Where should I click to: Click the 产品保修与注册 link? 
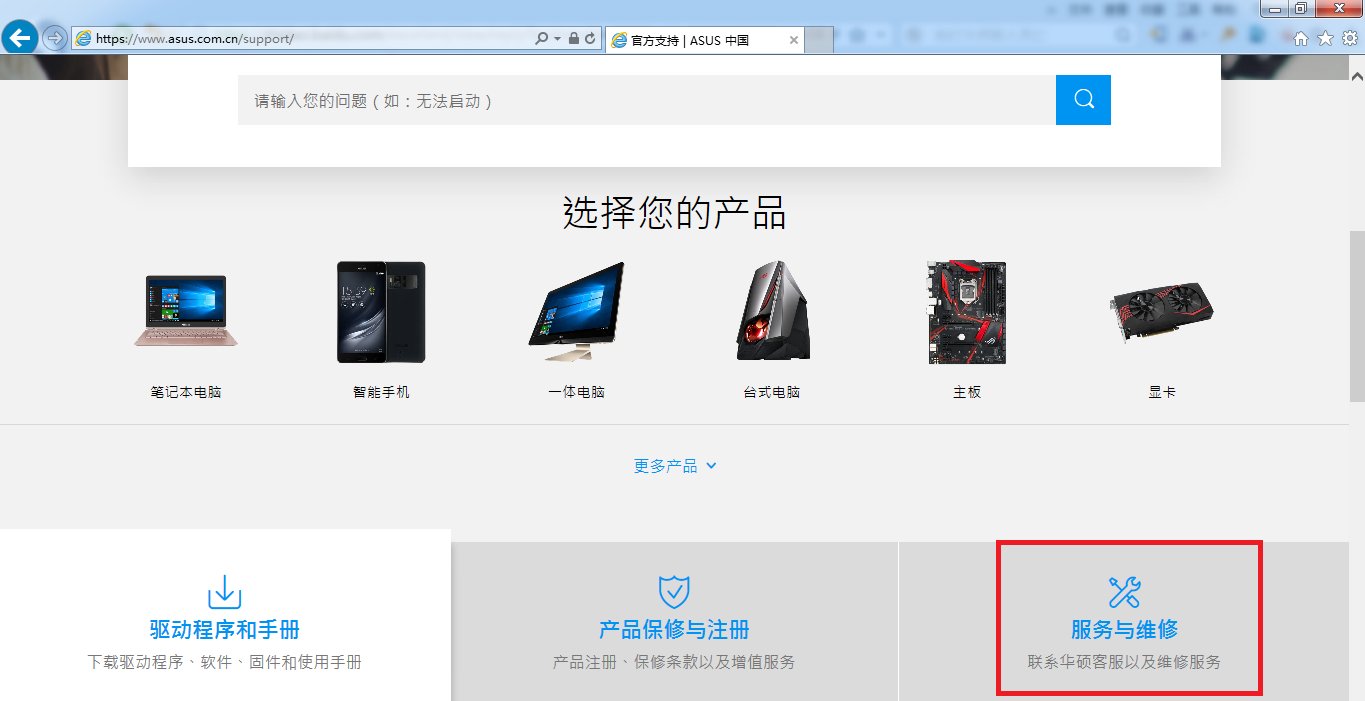coord(674,630)
